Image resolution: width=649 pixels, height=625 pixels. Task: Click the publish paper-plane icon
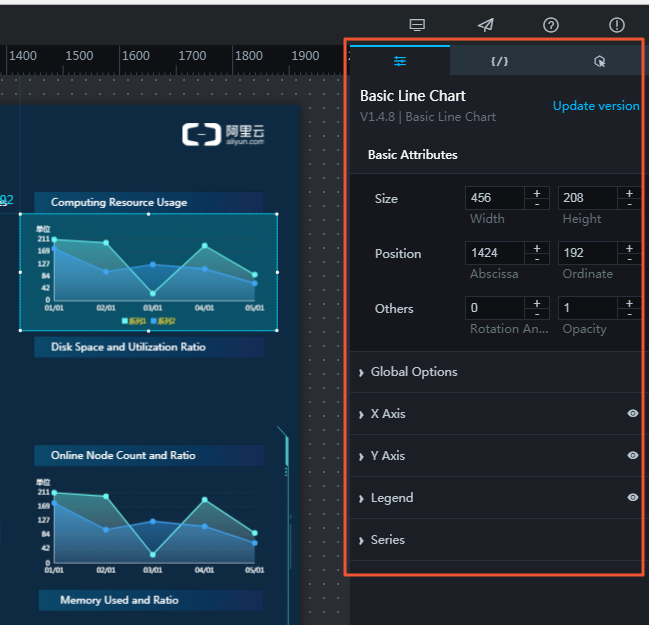[485, 25]
